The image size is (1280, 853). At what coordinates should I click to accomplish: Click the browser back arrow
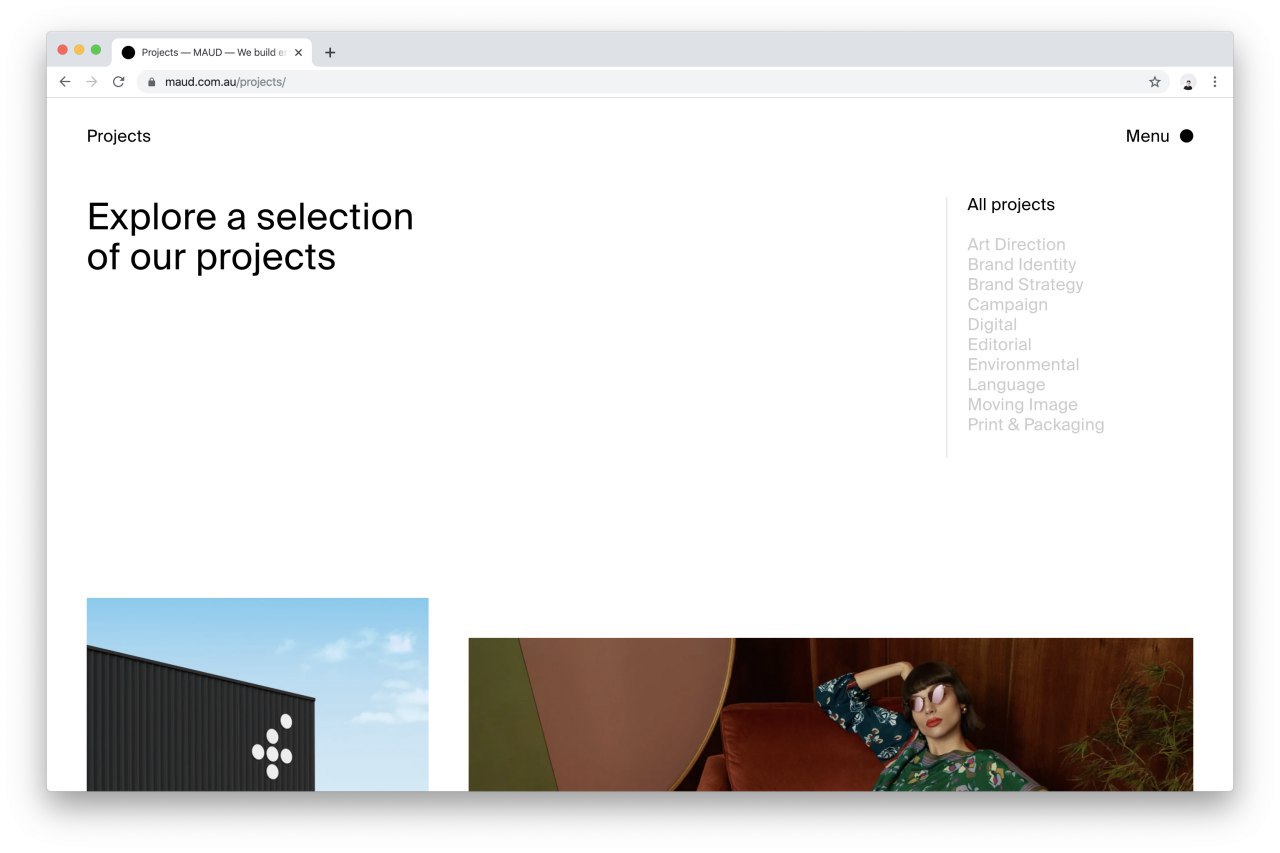(x=65, y=82)
